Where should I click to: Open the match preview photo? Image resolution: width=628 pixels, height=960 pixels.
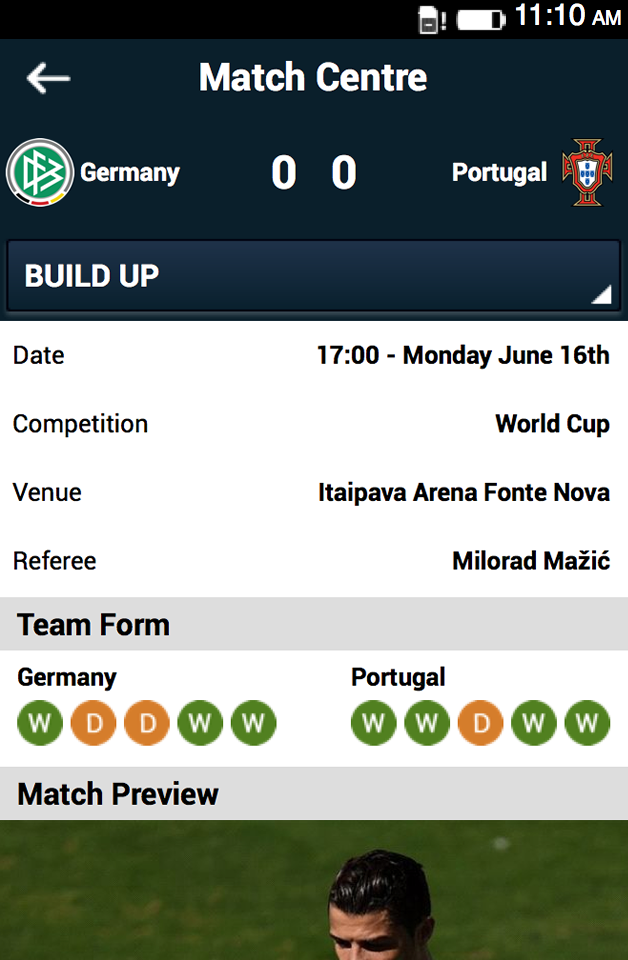pos(314,890)
